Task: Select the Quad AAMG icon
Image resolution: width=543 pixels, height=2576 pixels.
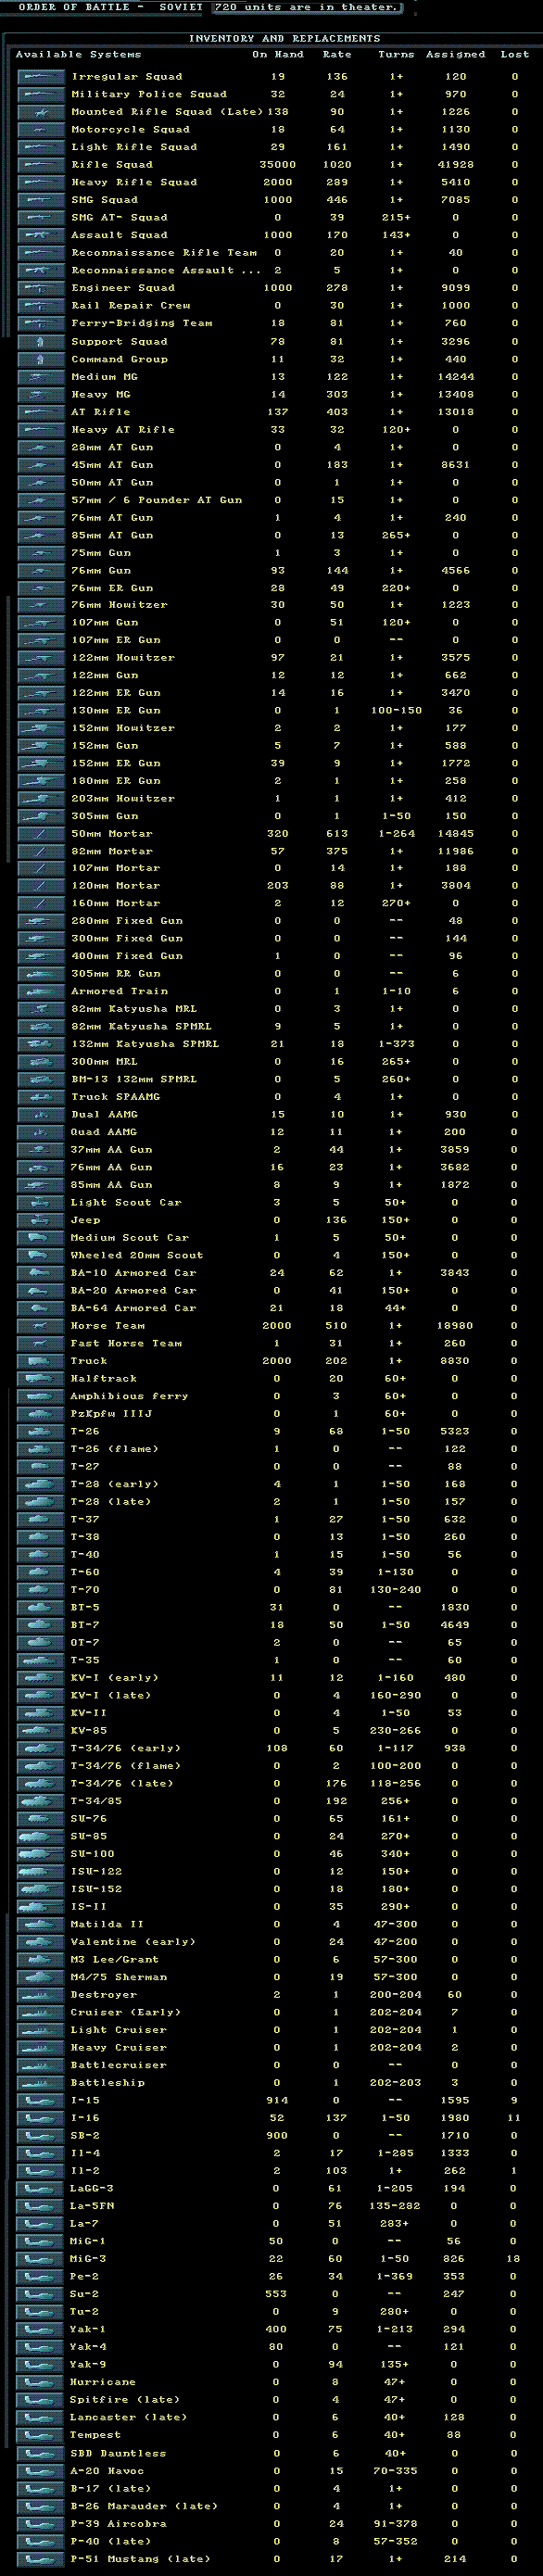Action: click(x=41, y=1132)
